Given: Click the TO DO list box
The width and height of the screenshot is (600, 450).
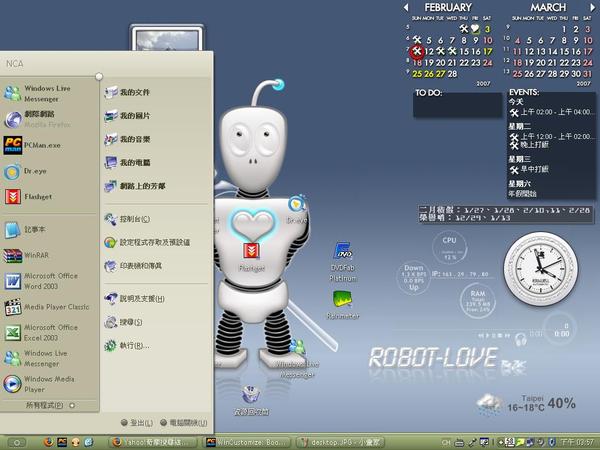Looking at the screenshot, I should point(458,104).
